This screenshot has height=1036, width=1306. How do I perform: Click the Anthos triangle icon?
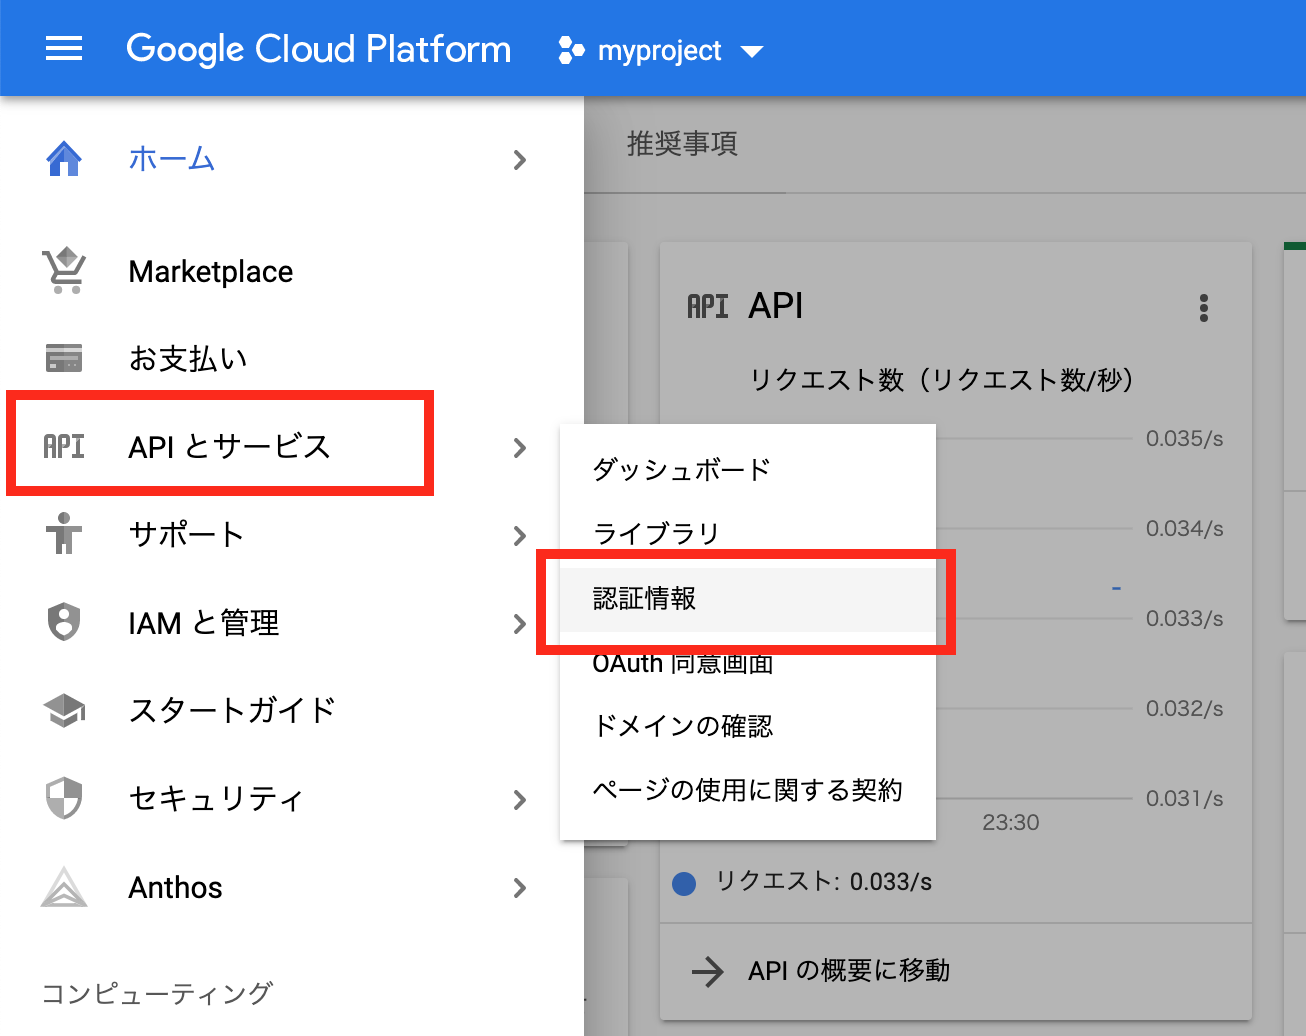[x=64, y=886]
